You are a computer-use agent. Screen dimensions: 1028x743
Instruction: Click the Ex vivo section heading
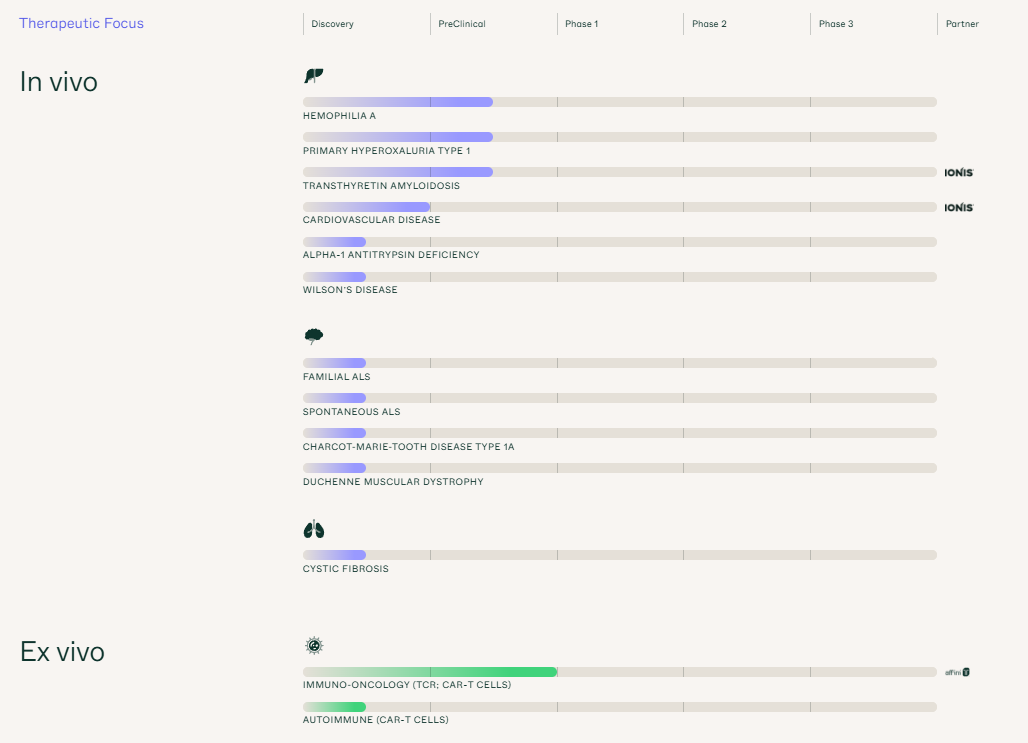click(x=62, y=652)
